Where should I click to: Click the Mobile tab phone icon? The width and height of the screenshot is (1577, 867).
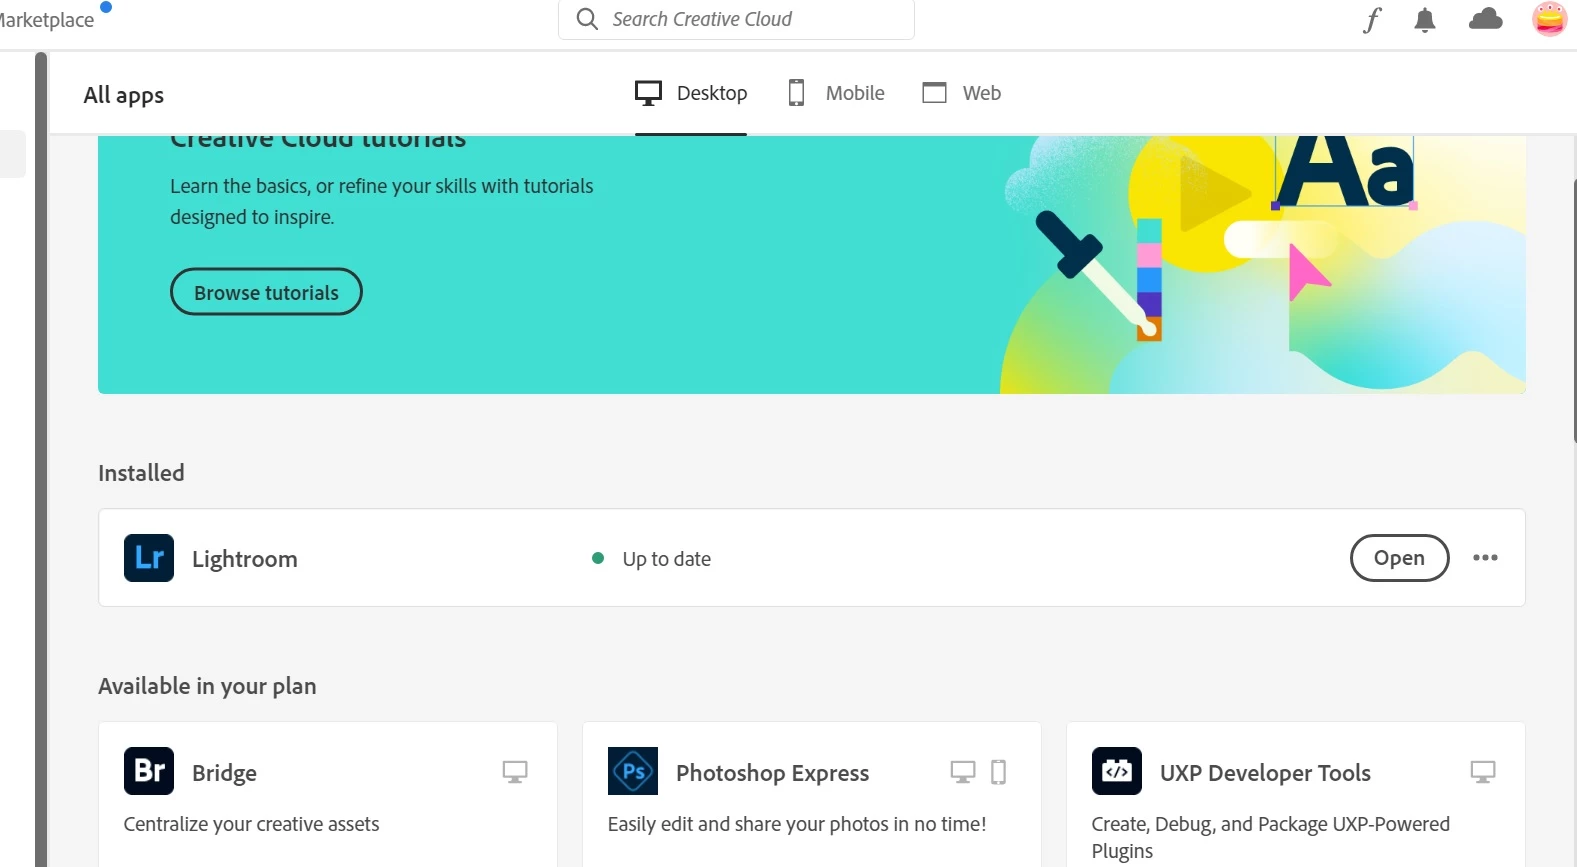(796, 93)
